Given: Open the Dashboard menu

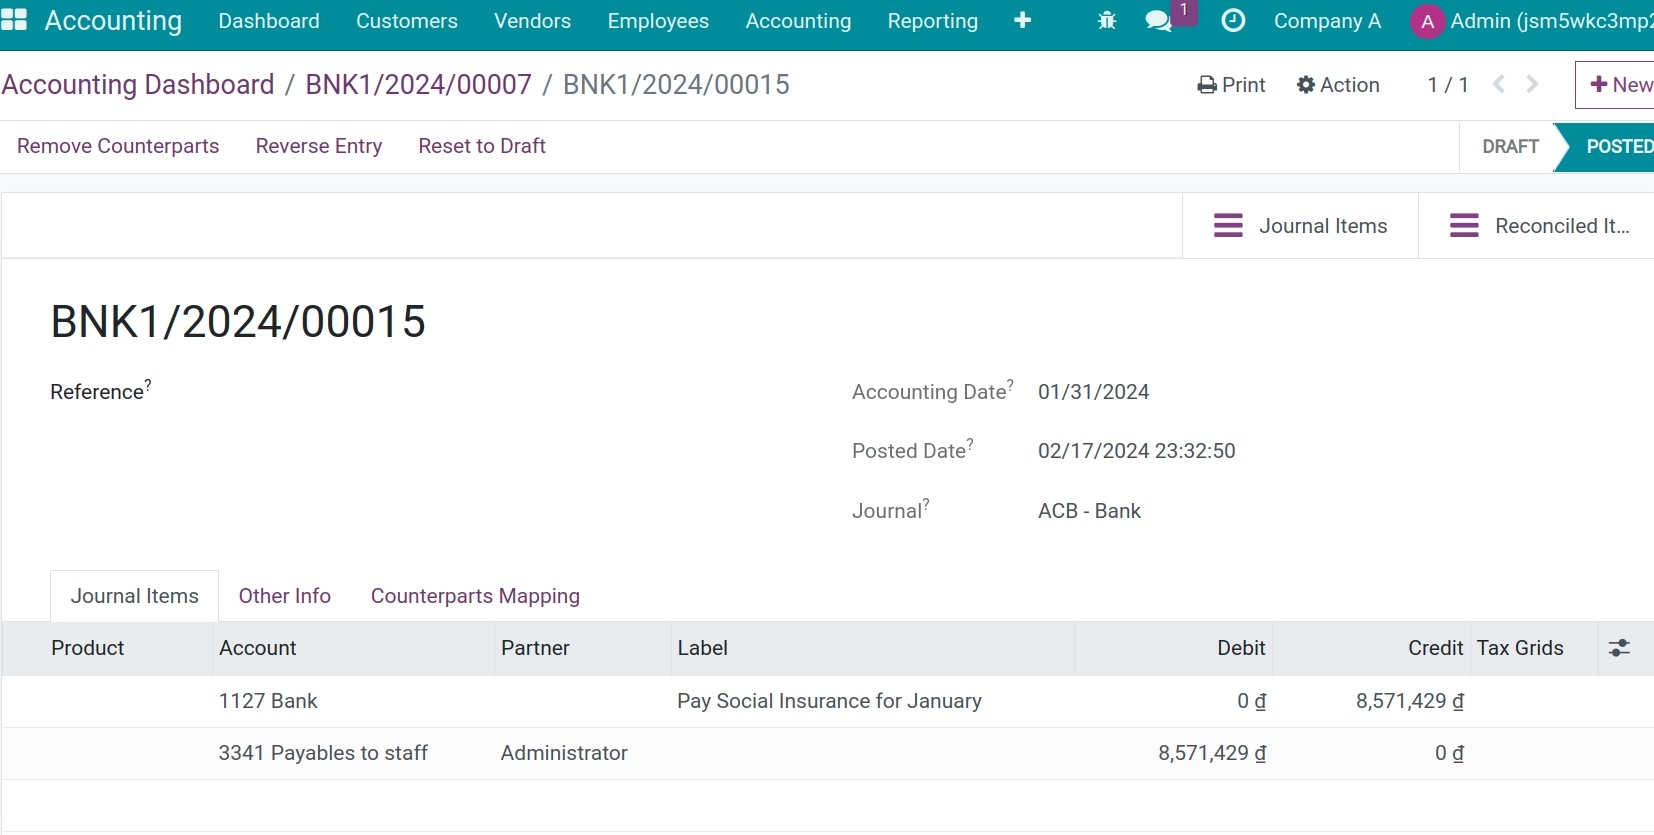Looking at the screenshot, I should [x=269, y=21].
